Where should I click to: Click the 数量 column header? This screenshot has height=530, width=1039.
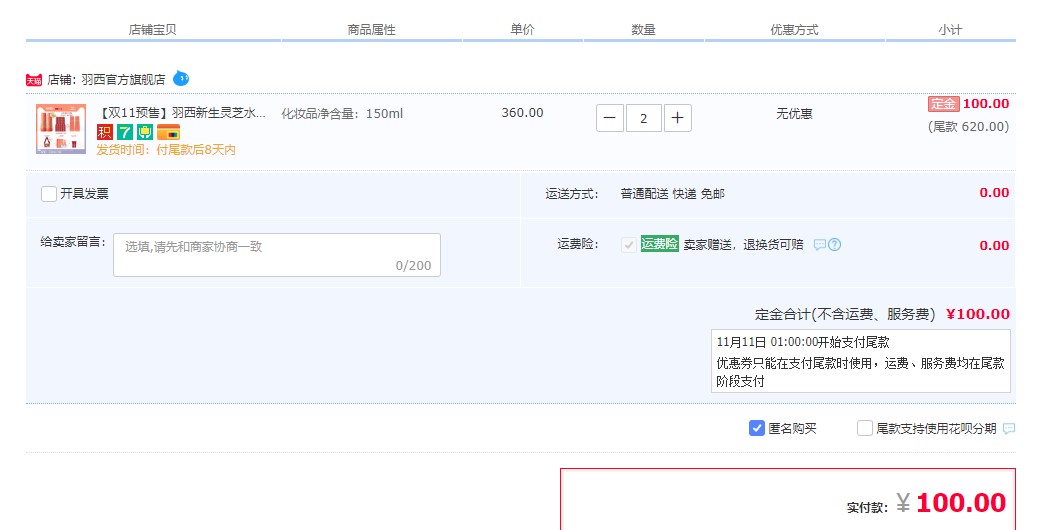(x=643, y=30)
